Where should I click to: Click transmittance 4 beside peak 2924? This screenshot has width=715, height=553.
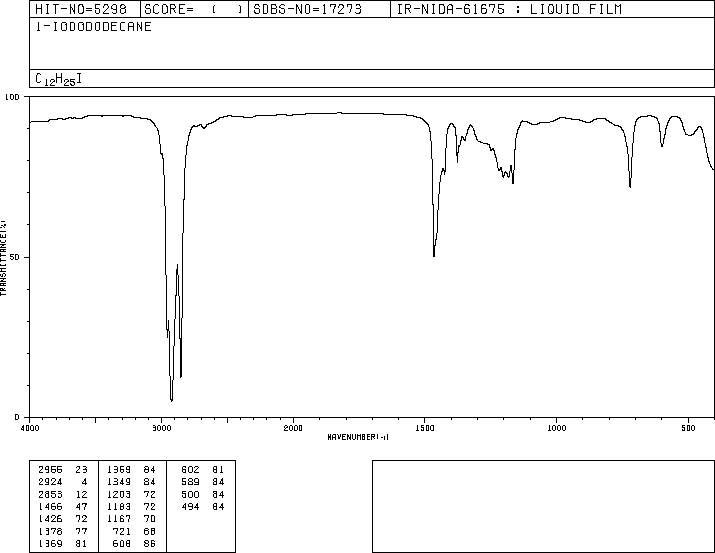click(x=84, y=482)
